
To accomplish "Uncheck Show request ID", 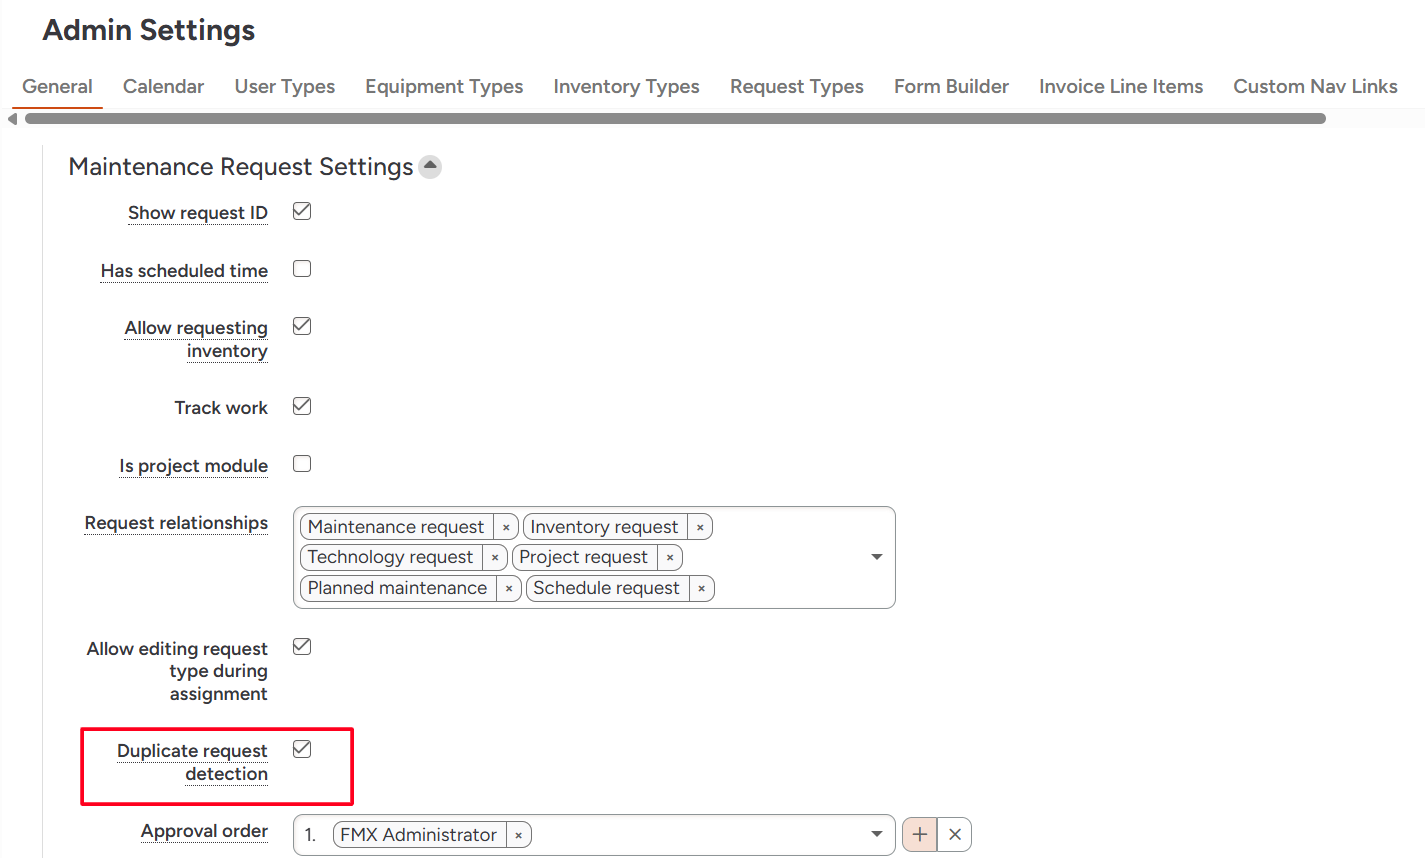I will coord(302,211).
